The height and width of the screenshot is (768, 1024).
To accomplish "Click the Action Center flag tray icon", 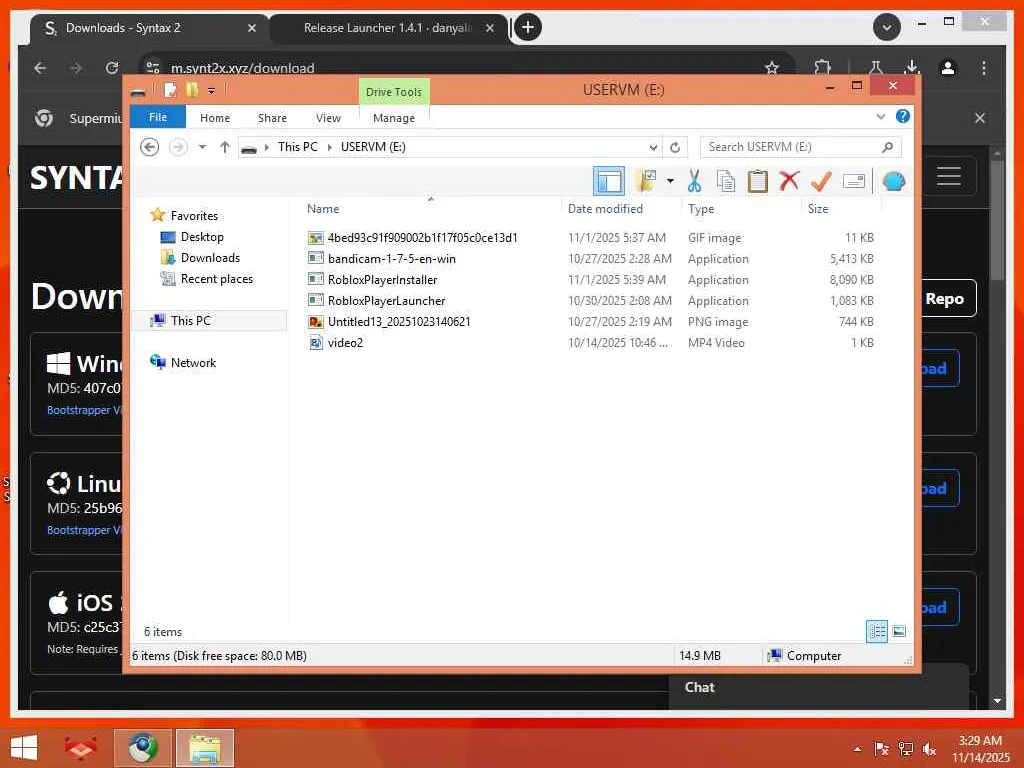I will tap(882, 749).
